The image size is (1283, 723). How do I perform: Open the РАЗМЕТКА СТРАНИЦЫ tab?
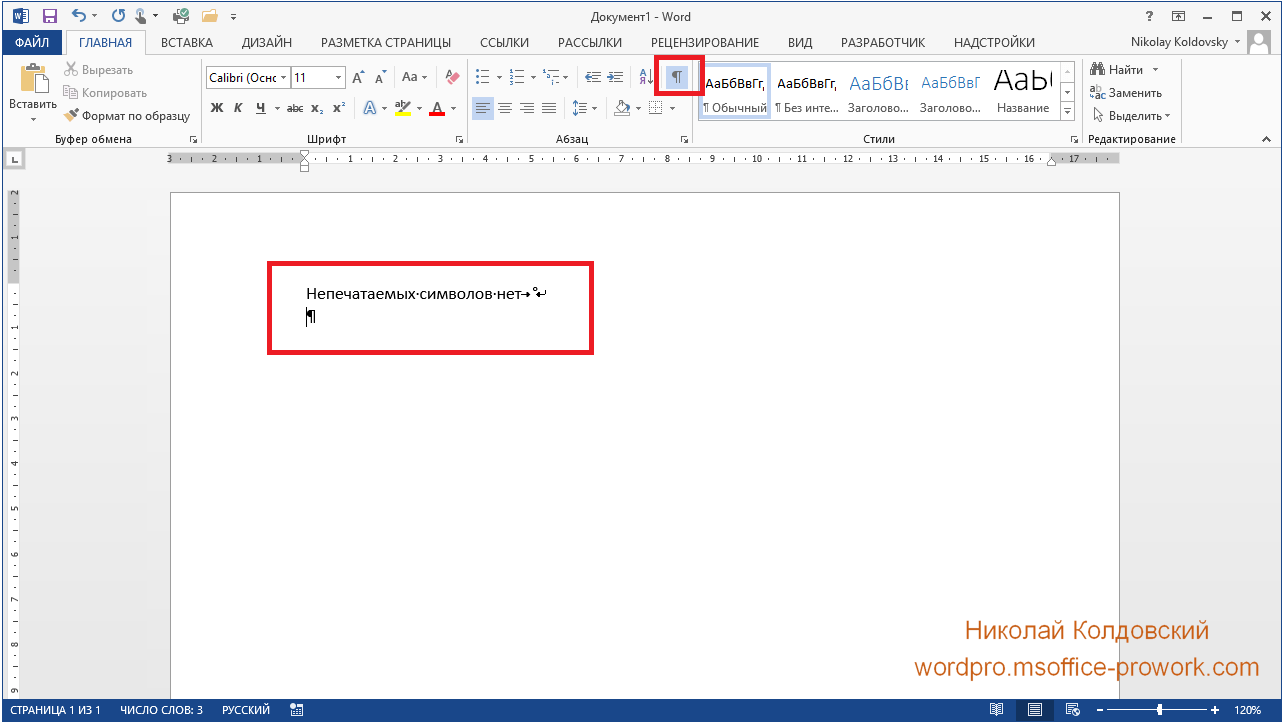click(386, 42)
